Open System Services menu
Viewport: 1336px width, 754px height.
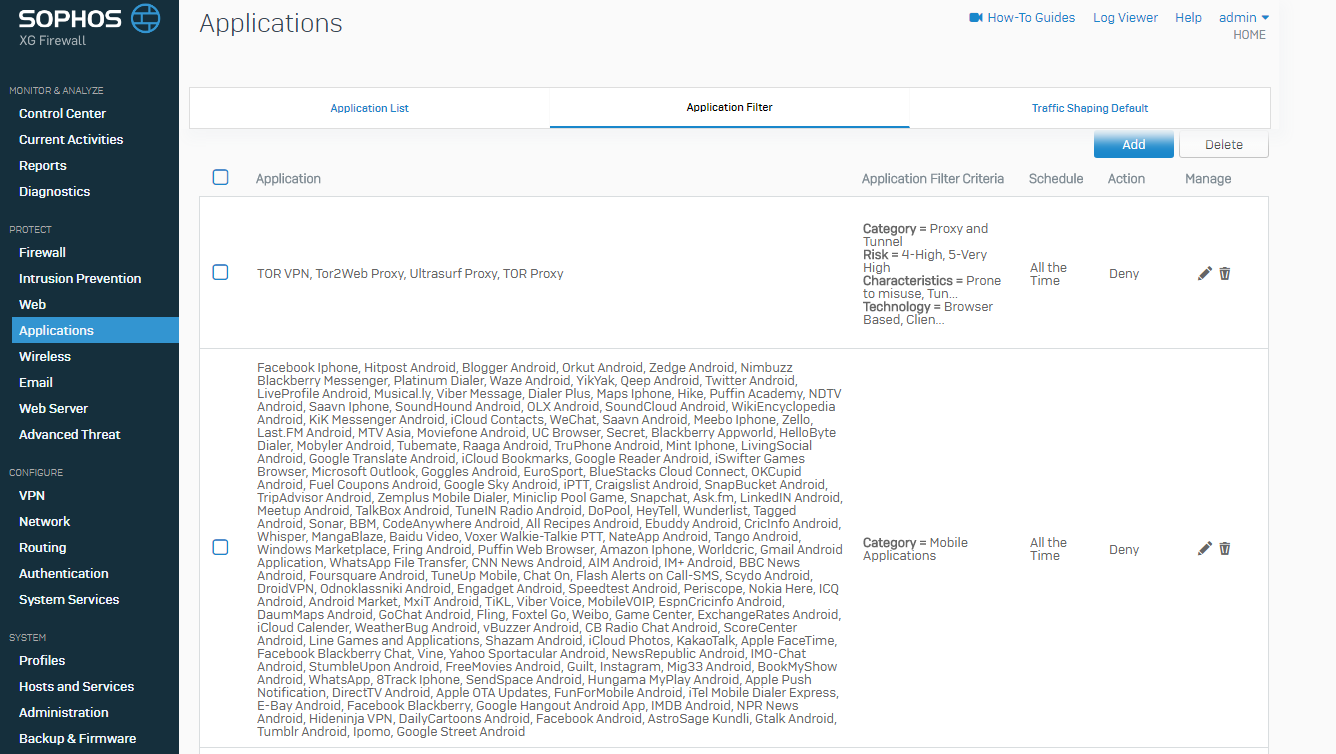click(x=69, y=600)
